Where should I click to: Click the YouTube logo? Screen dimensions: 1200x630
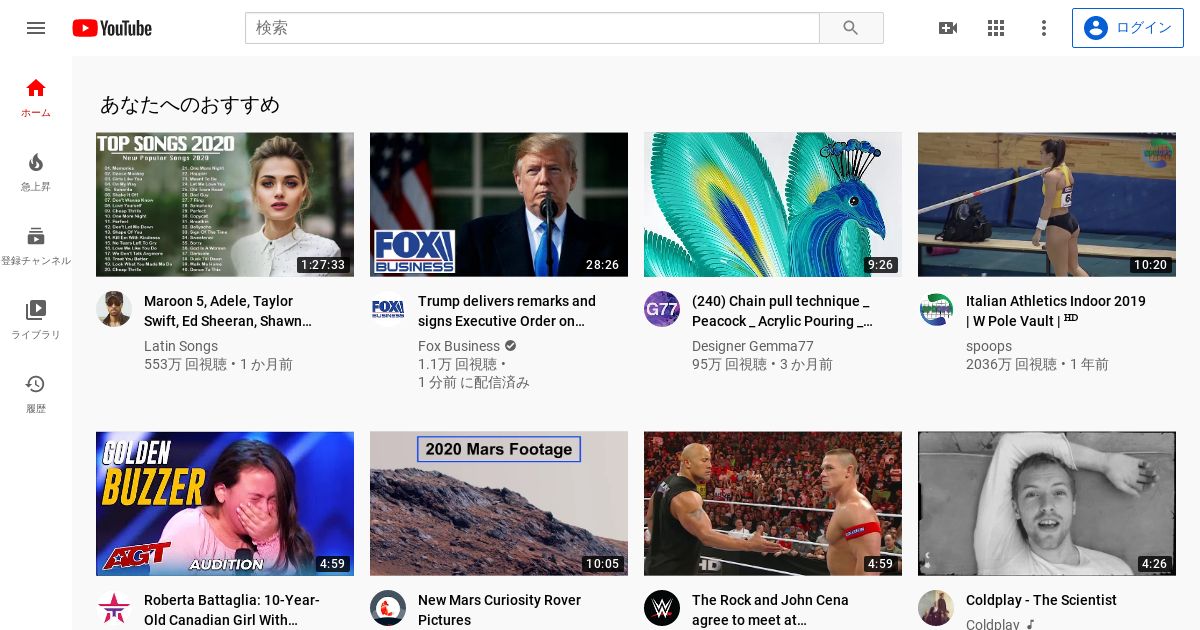coord(112,28)
